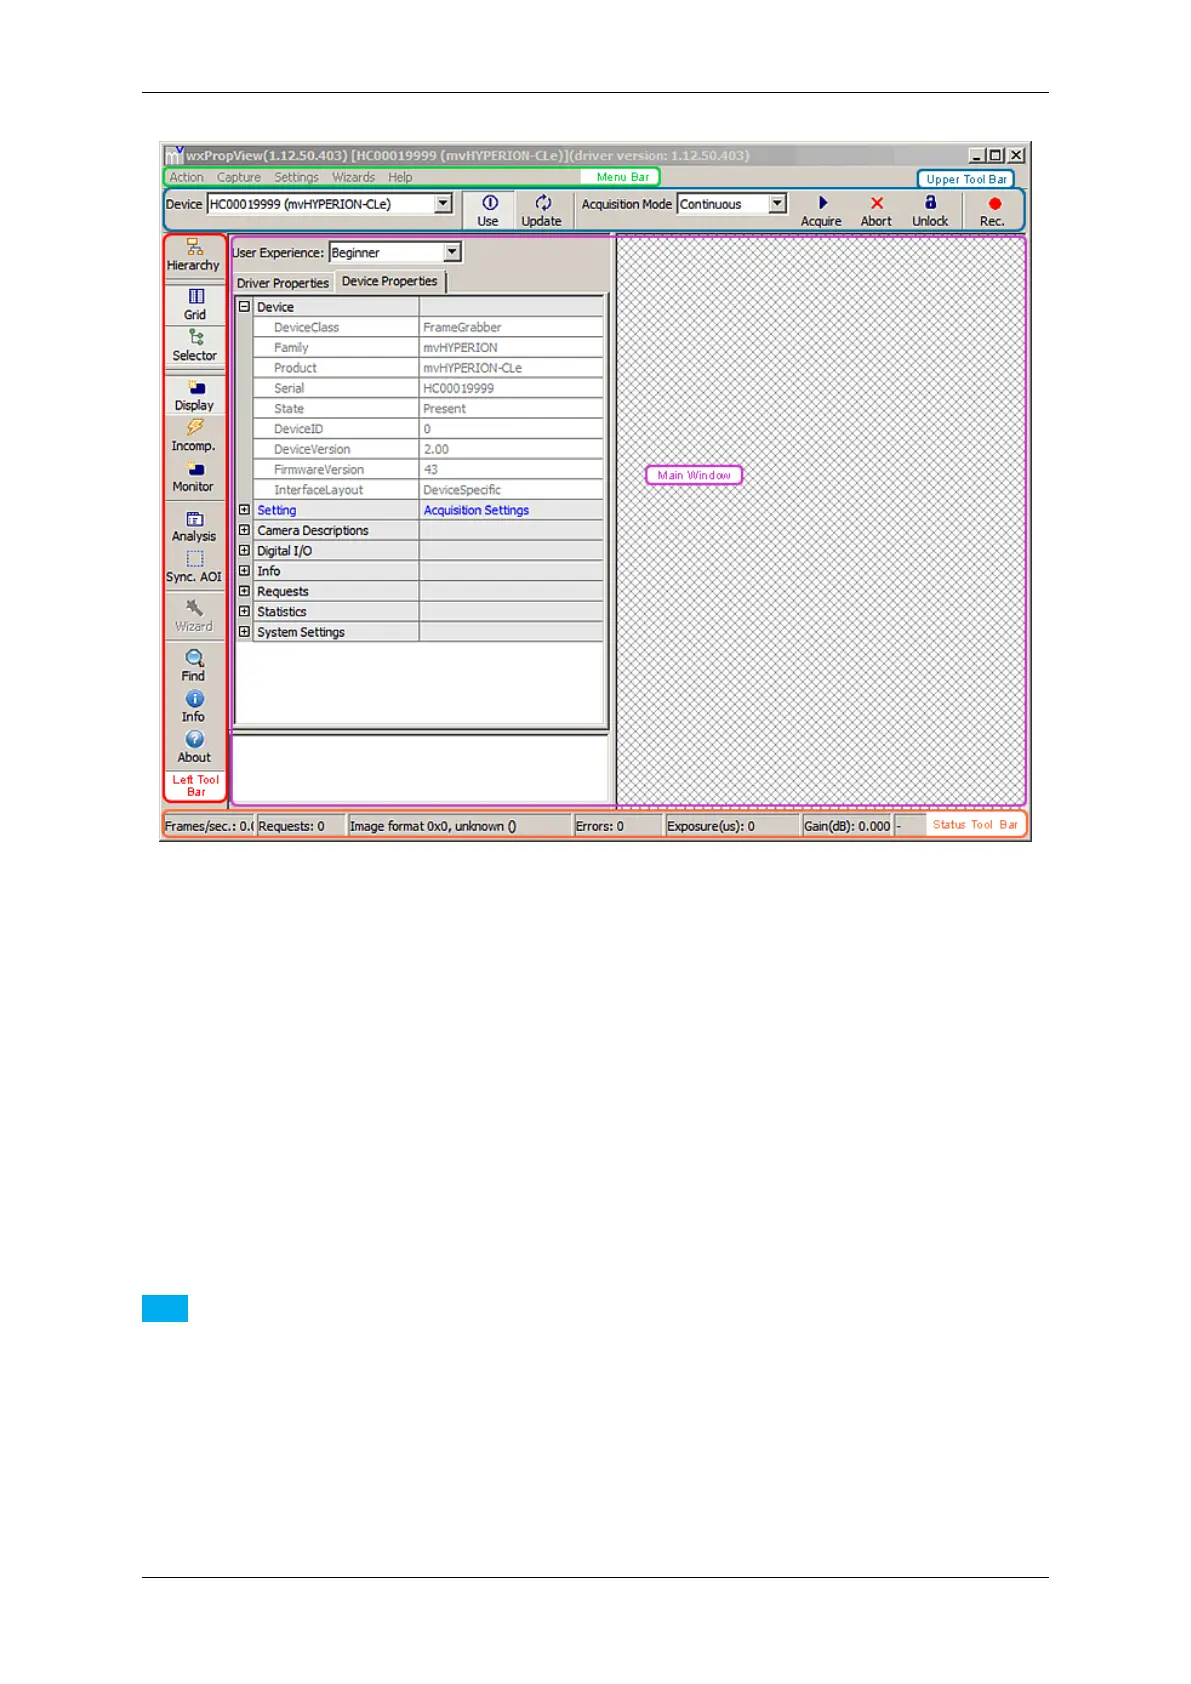Expand the Digital I/O node

tap(244, 550)
